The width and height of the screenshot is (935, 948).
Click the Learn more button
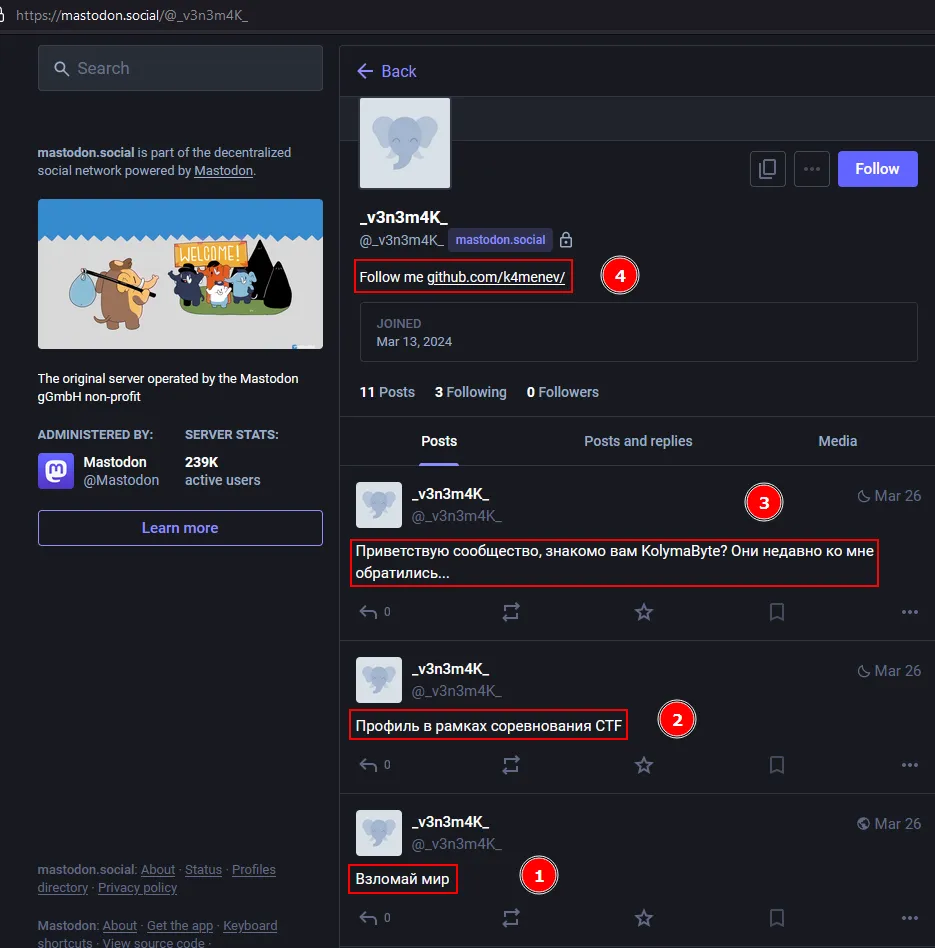(x=180, y=528)
